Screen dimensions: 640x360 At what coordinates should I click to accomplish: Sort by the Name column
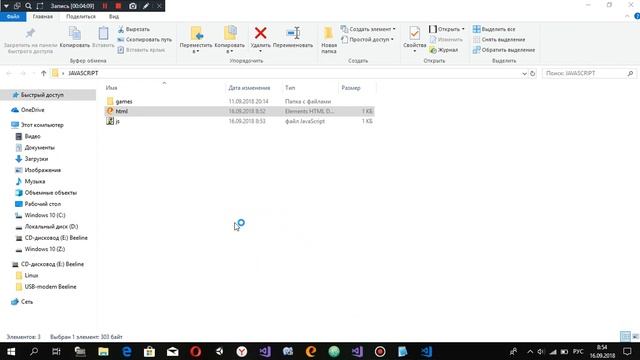point(111,88)
